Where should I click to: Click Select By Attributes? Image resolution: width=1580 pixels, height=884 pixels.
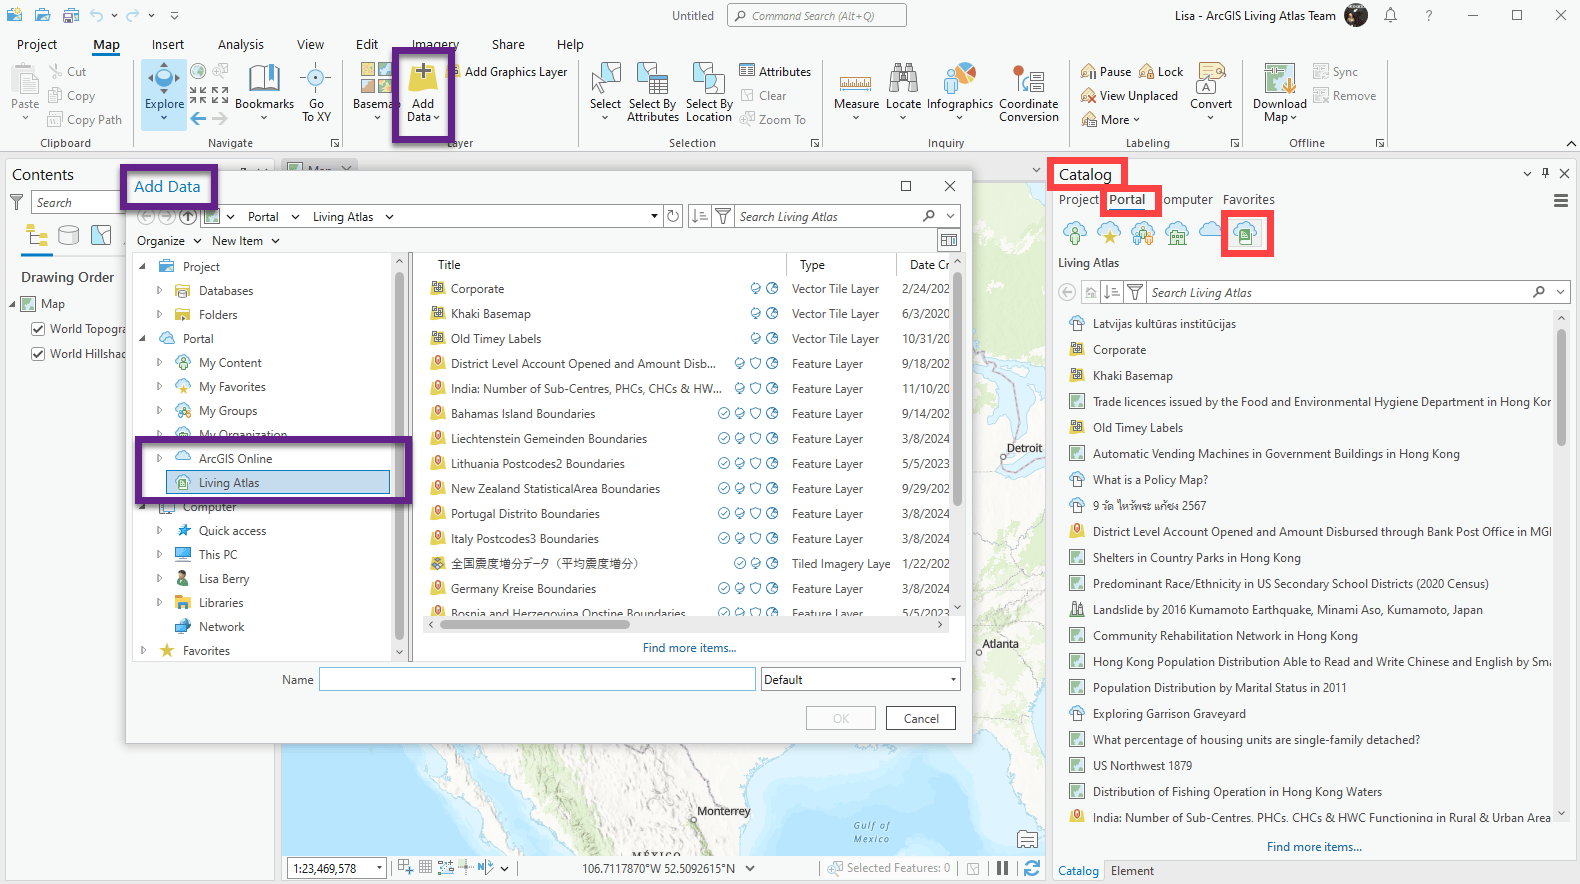tap(653, 93)
